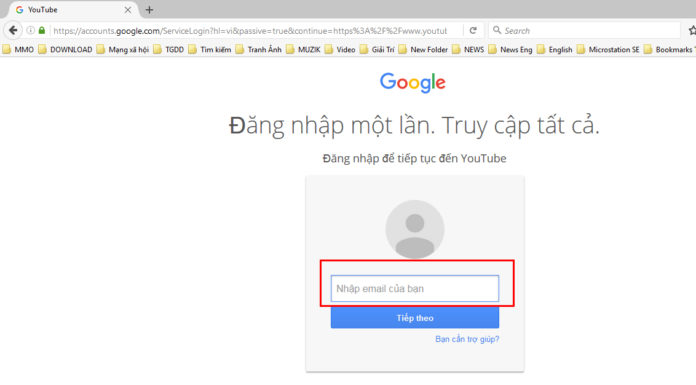Open the MUZIK bookmarks folder
Screen dimensions: 696x385
[303, 49]
